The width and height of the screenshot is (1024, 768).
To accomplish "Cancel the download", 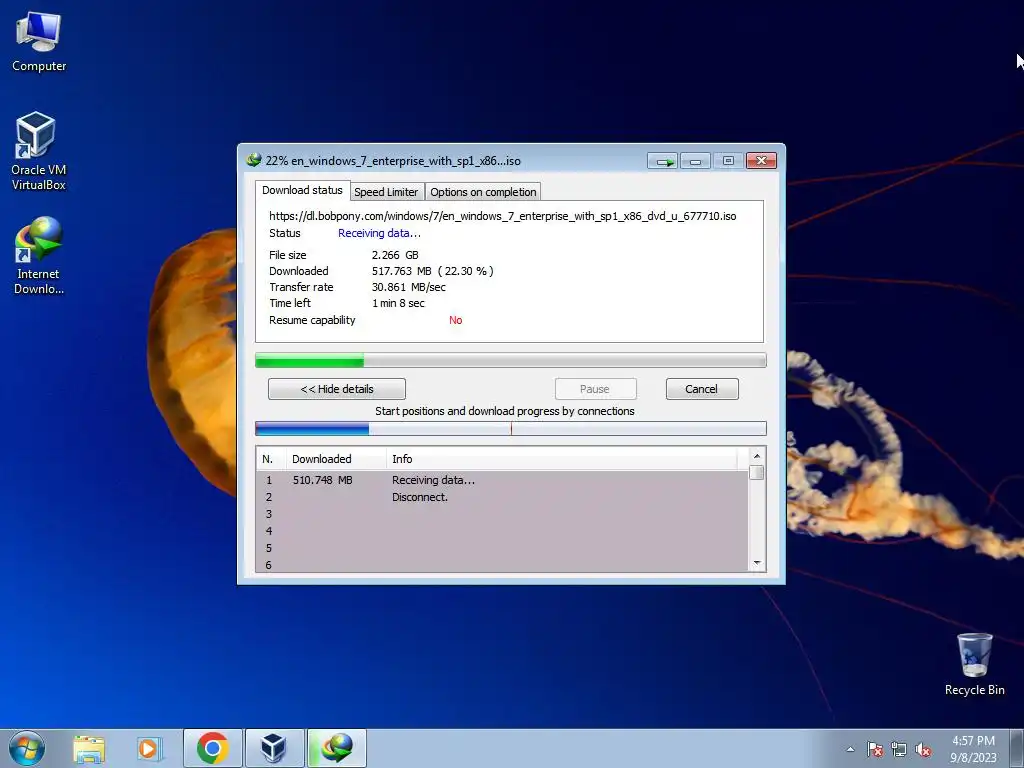I will click(701, 389).
